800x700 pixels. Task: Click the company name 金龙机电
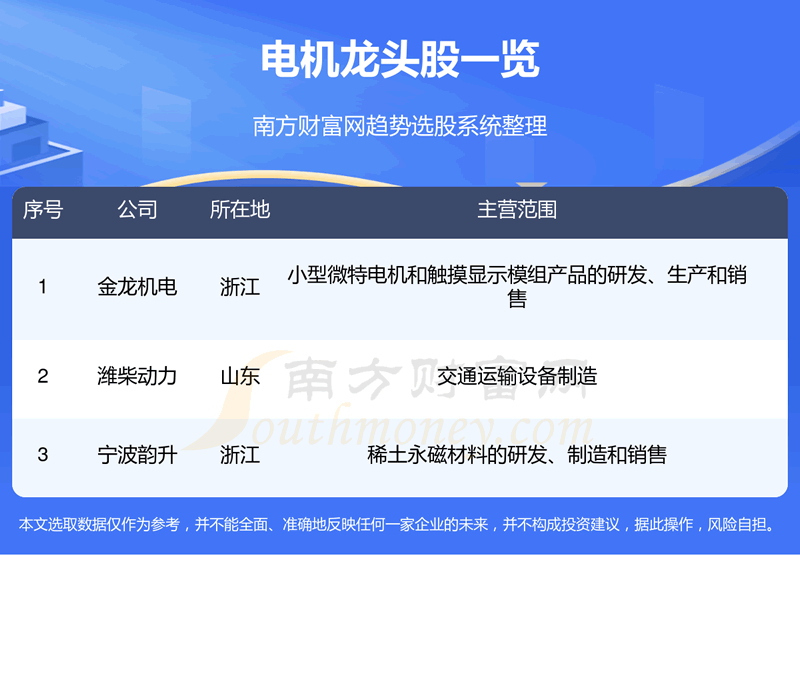point(137,287)
